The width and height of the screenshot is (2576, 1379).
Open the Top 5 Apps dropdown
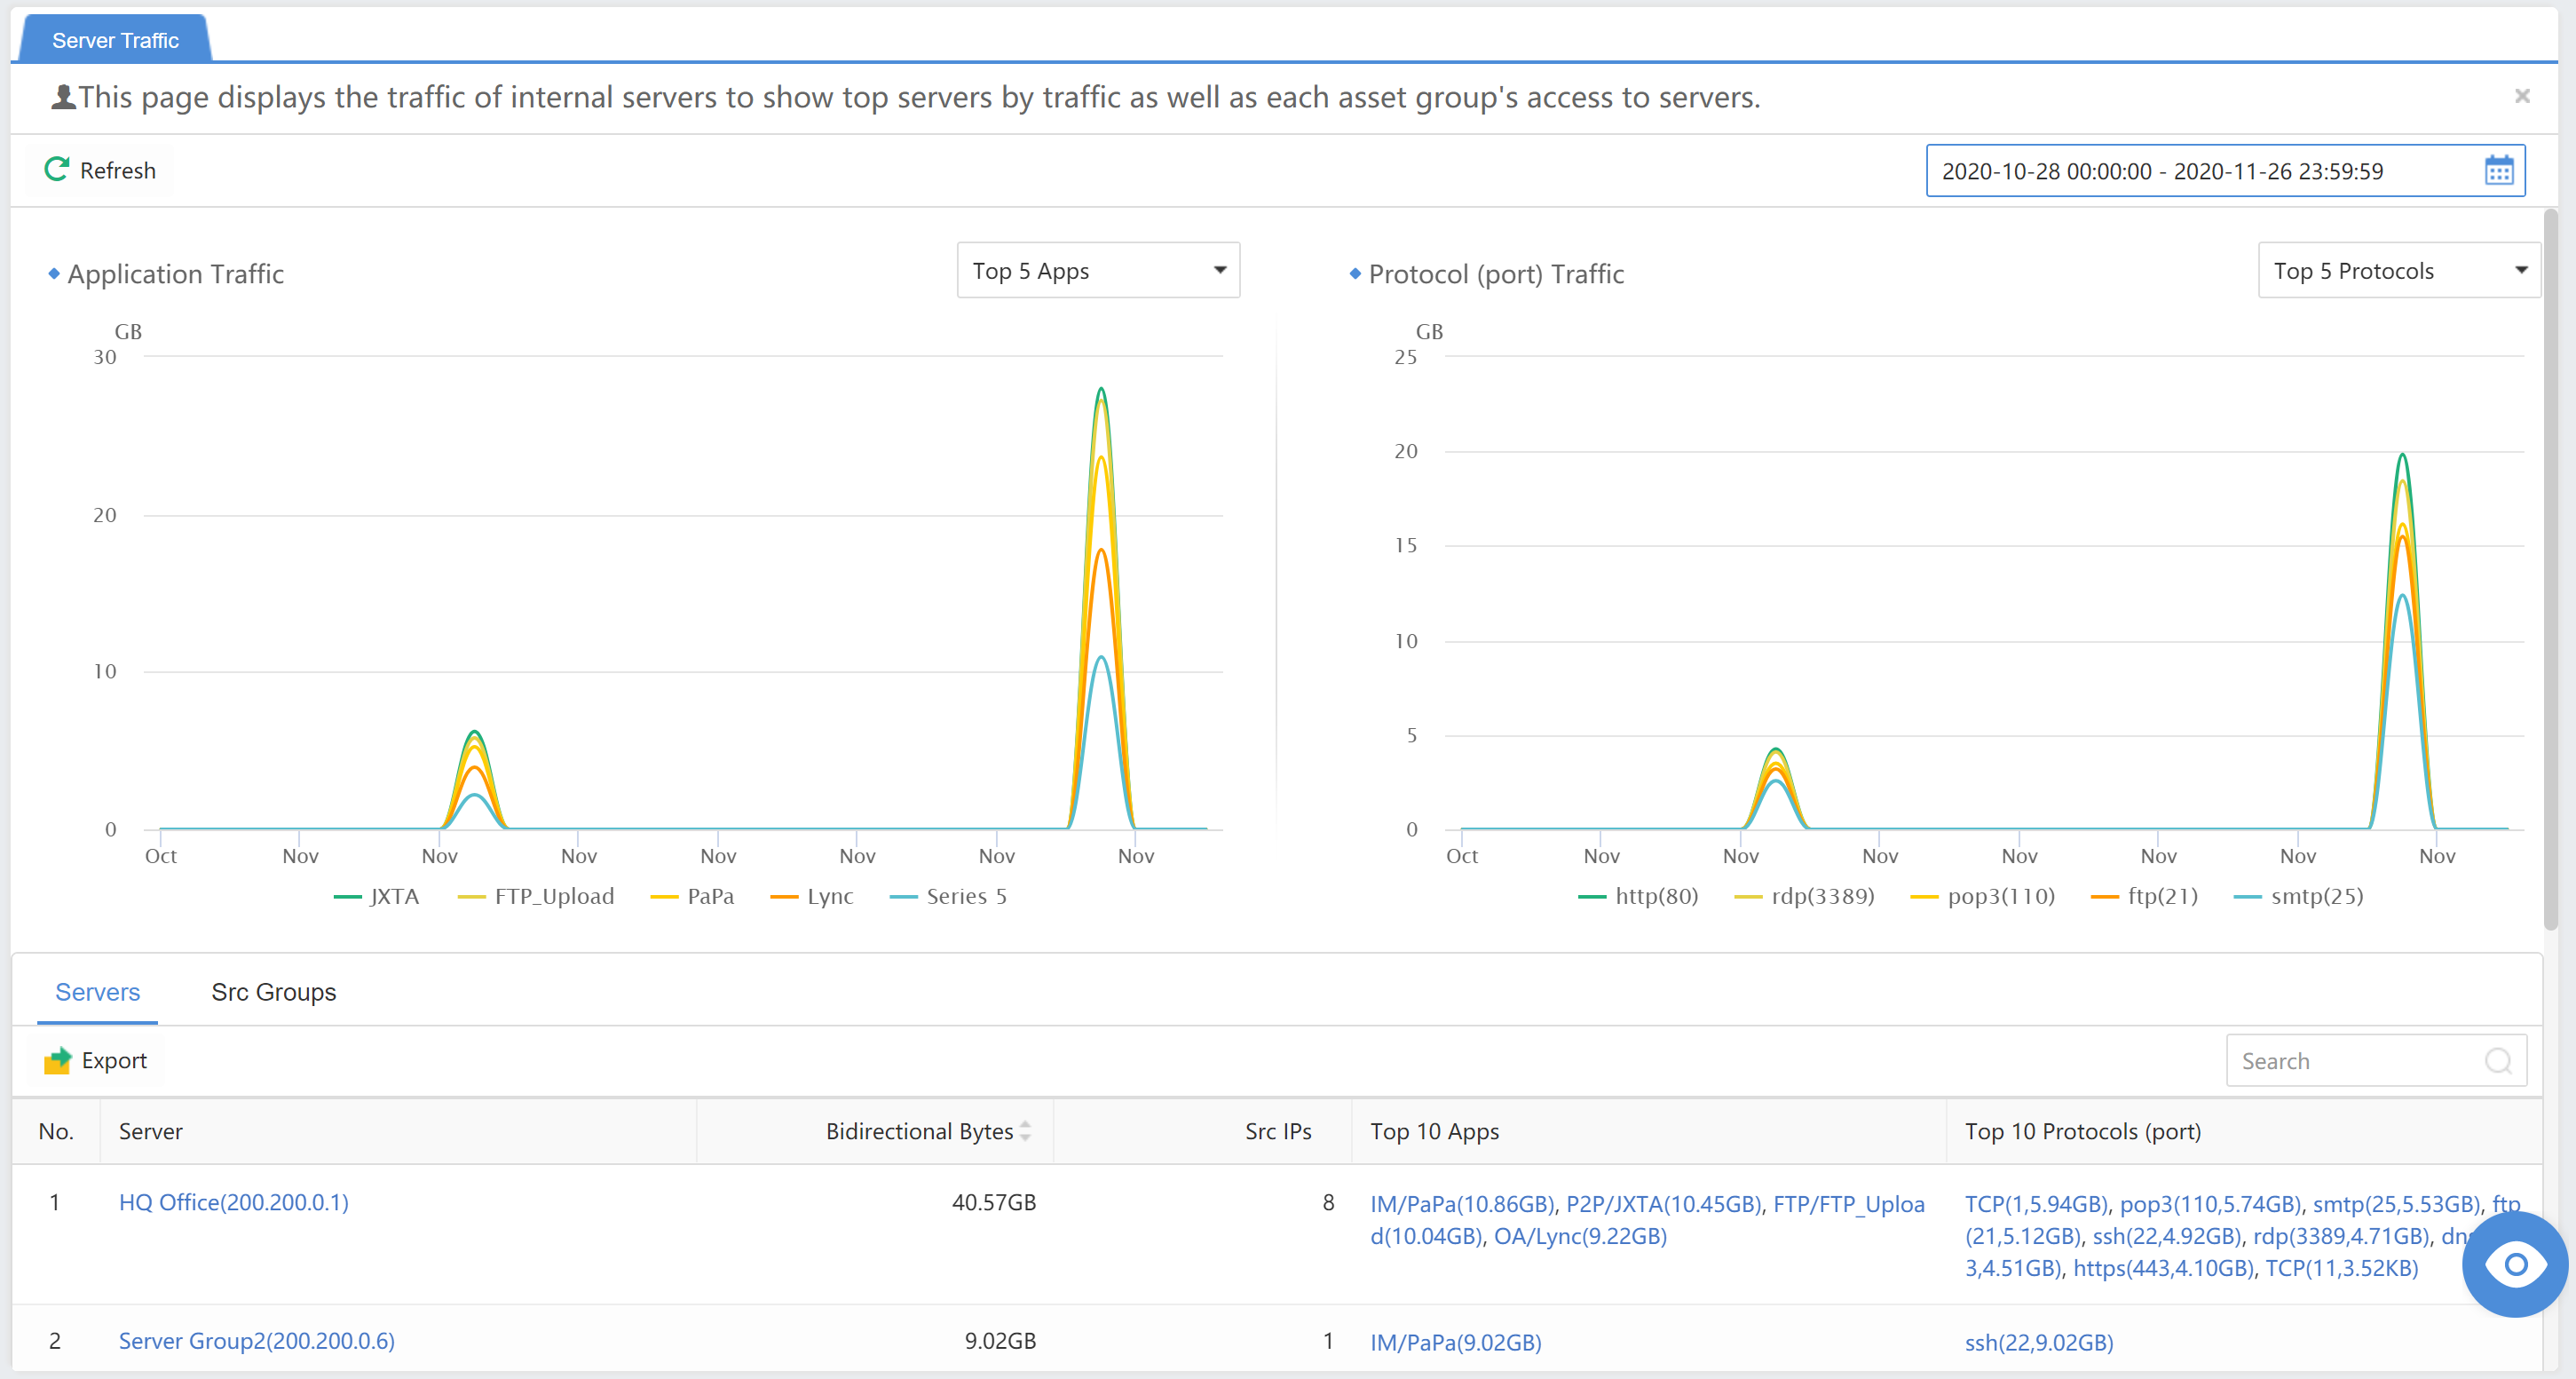[x=1098, y=271]
